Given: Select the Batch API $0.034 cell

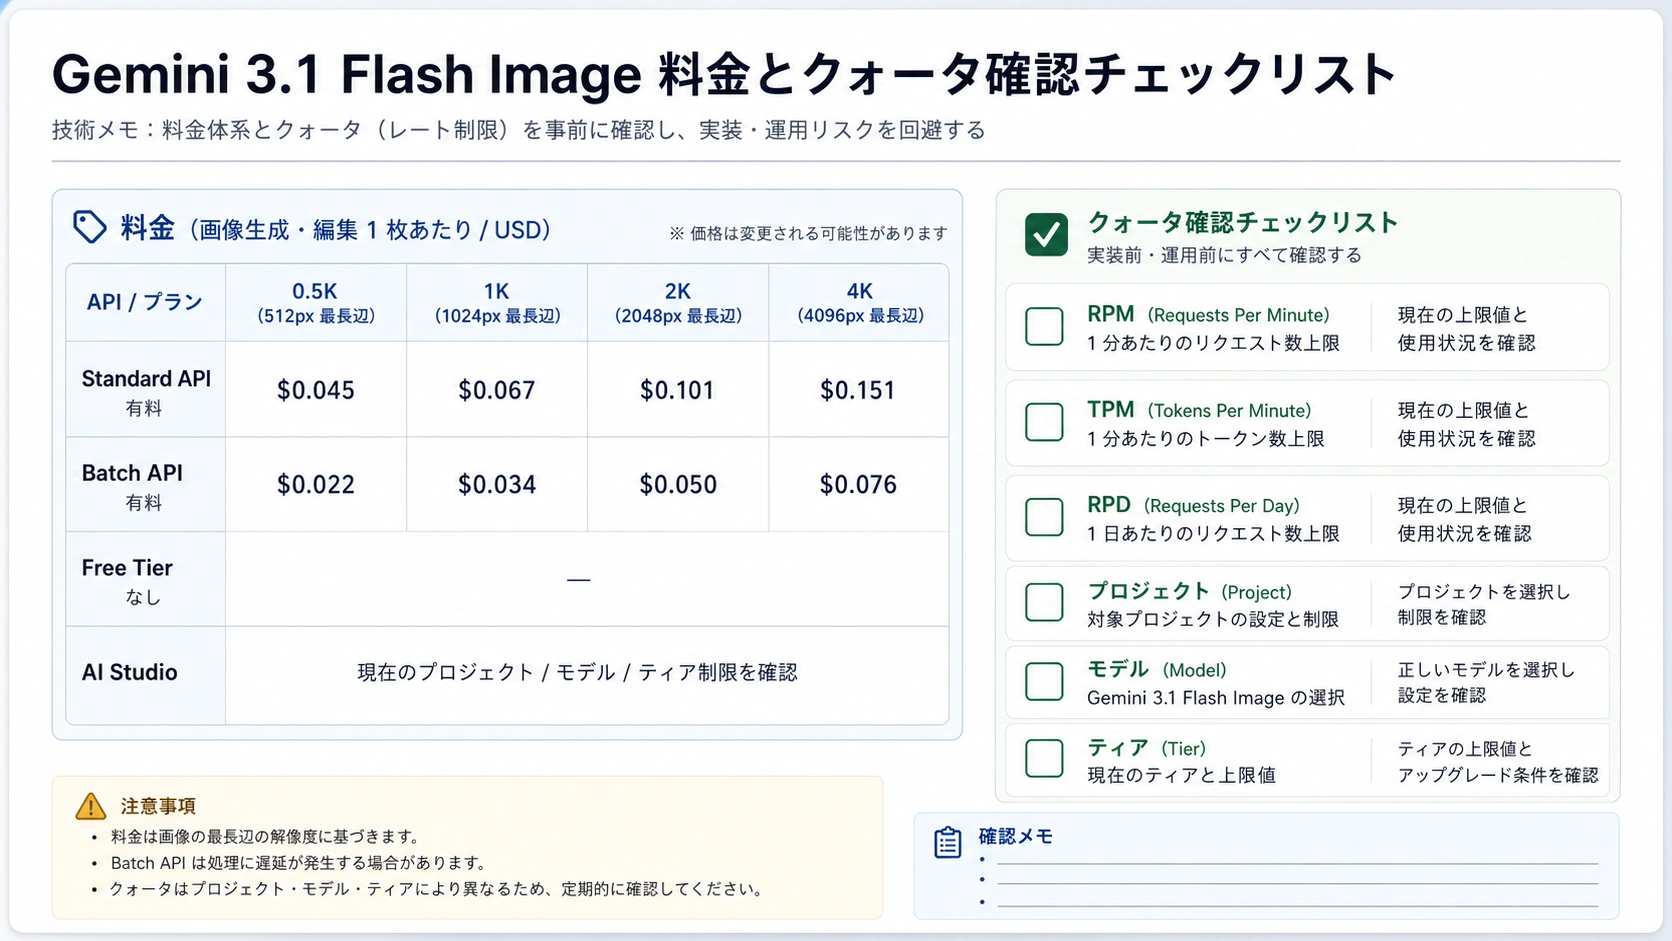Looking at the screenshot, I should (x=497, y=484).
